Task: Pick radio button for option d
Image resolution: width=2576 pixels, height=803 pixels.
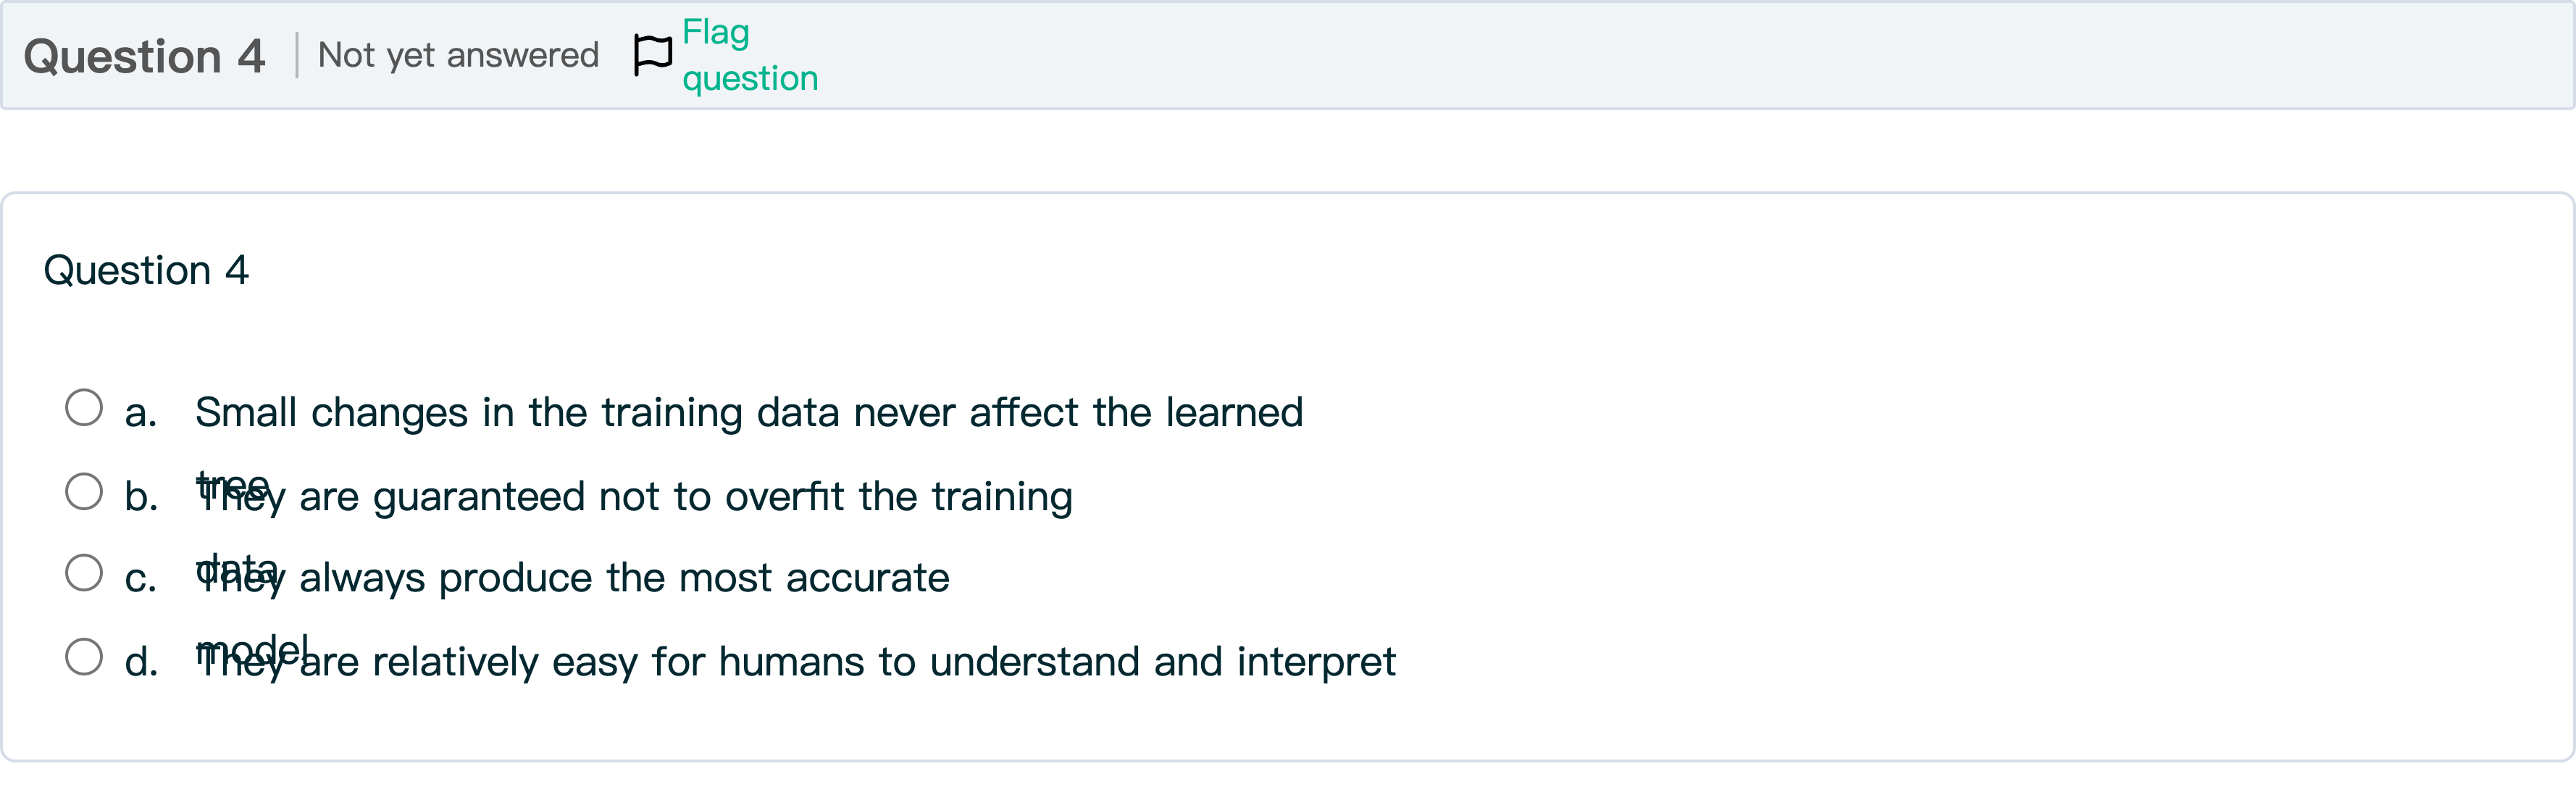Action: [x=84, y=657]
